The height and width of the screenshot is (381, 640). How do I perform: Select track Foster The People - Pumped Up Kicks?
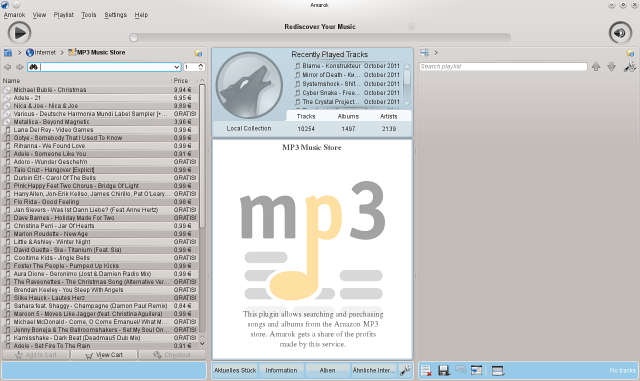pyautogui.click(x=100, y=266)
